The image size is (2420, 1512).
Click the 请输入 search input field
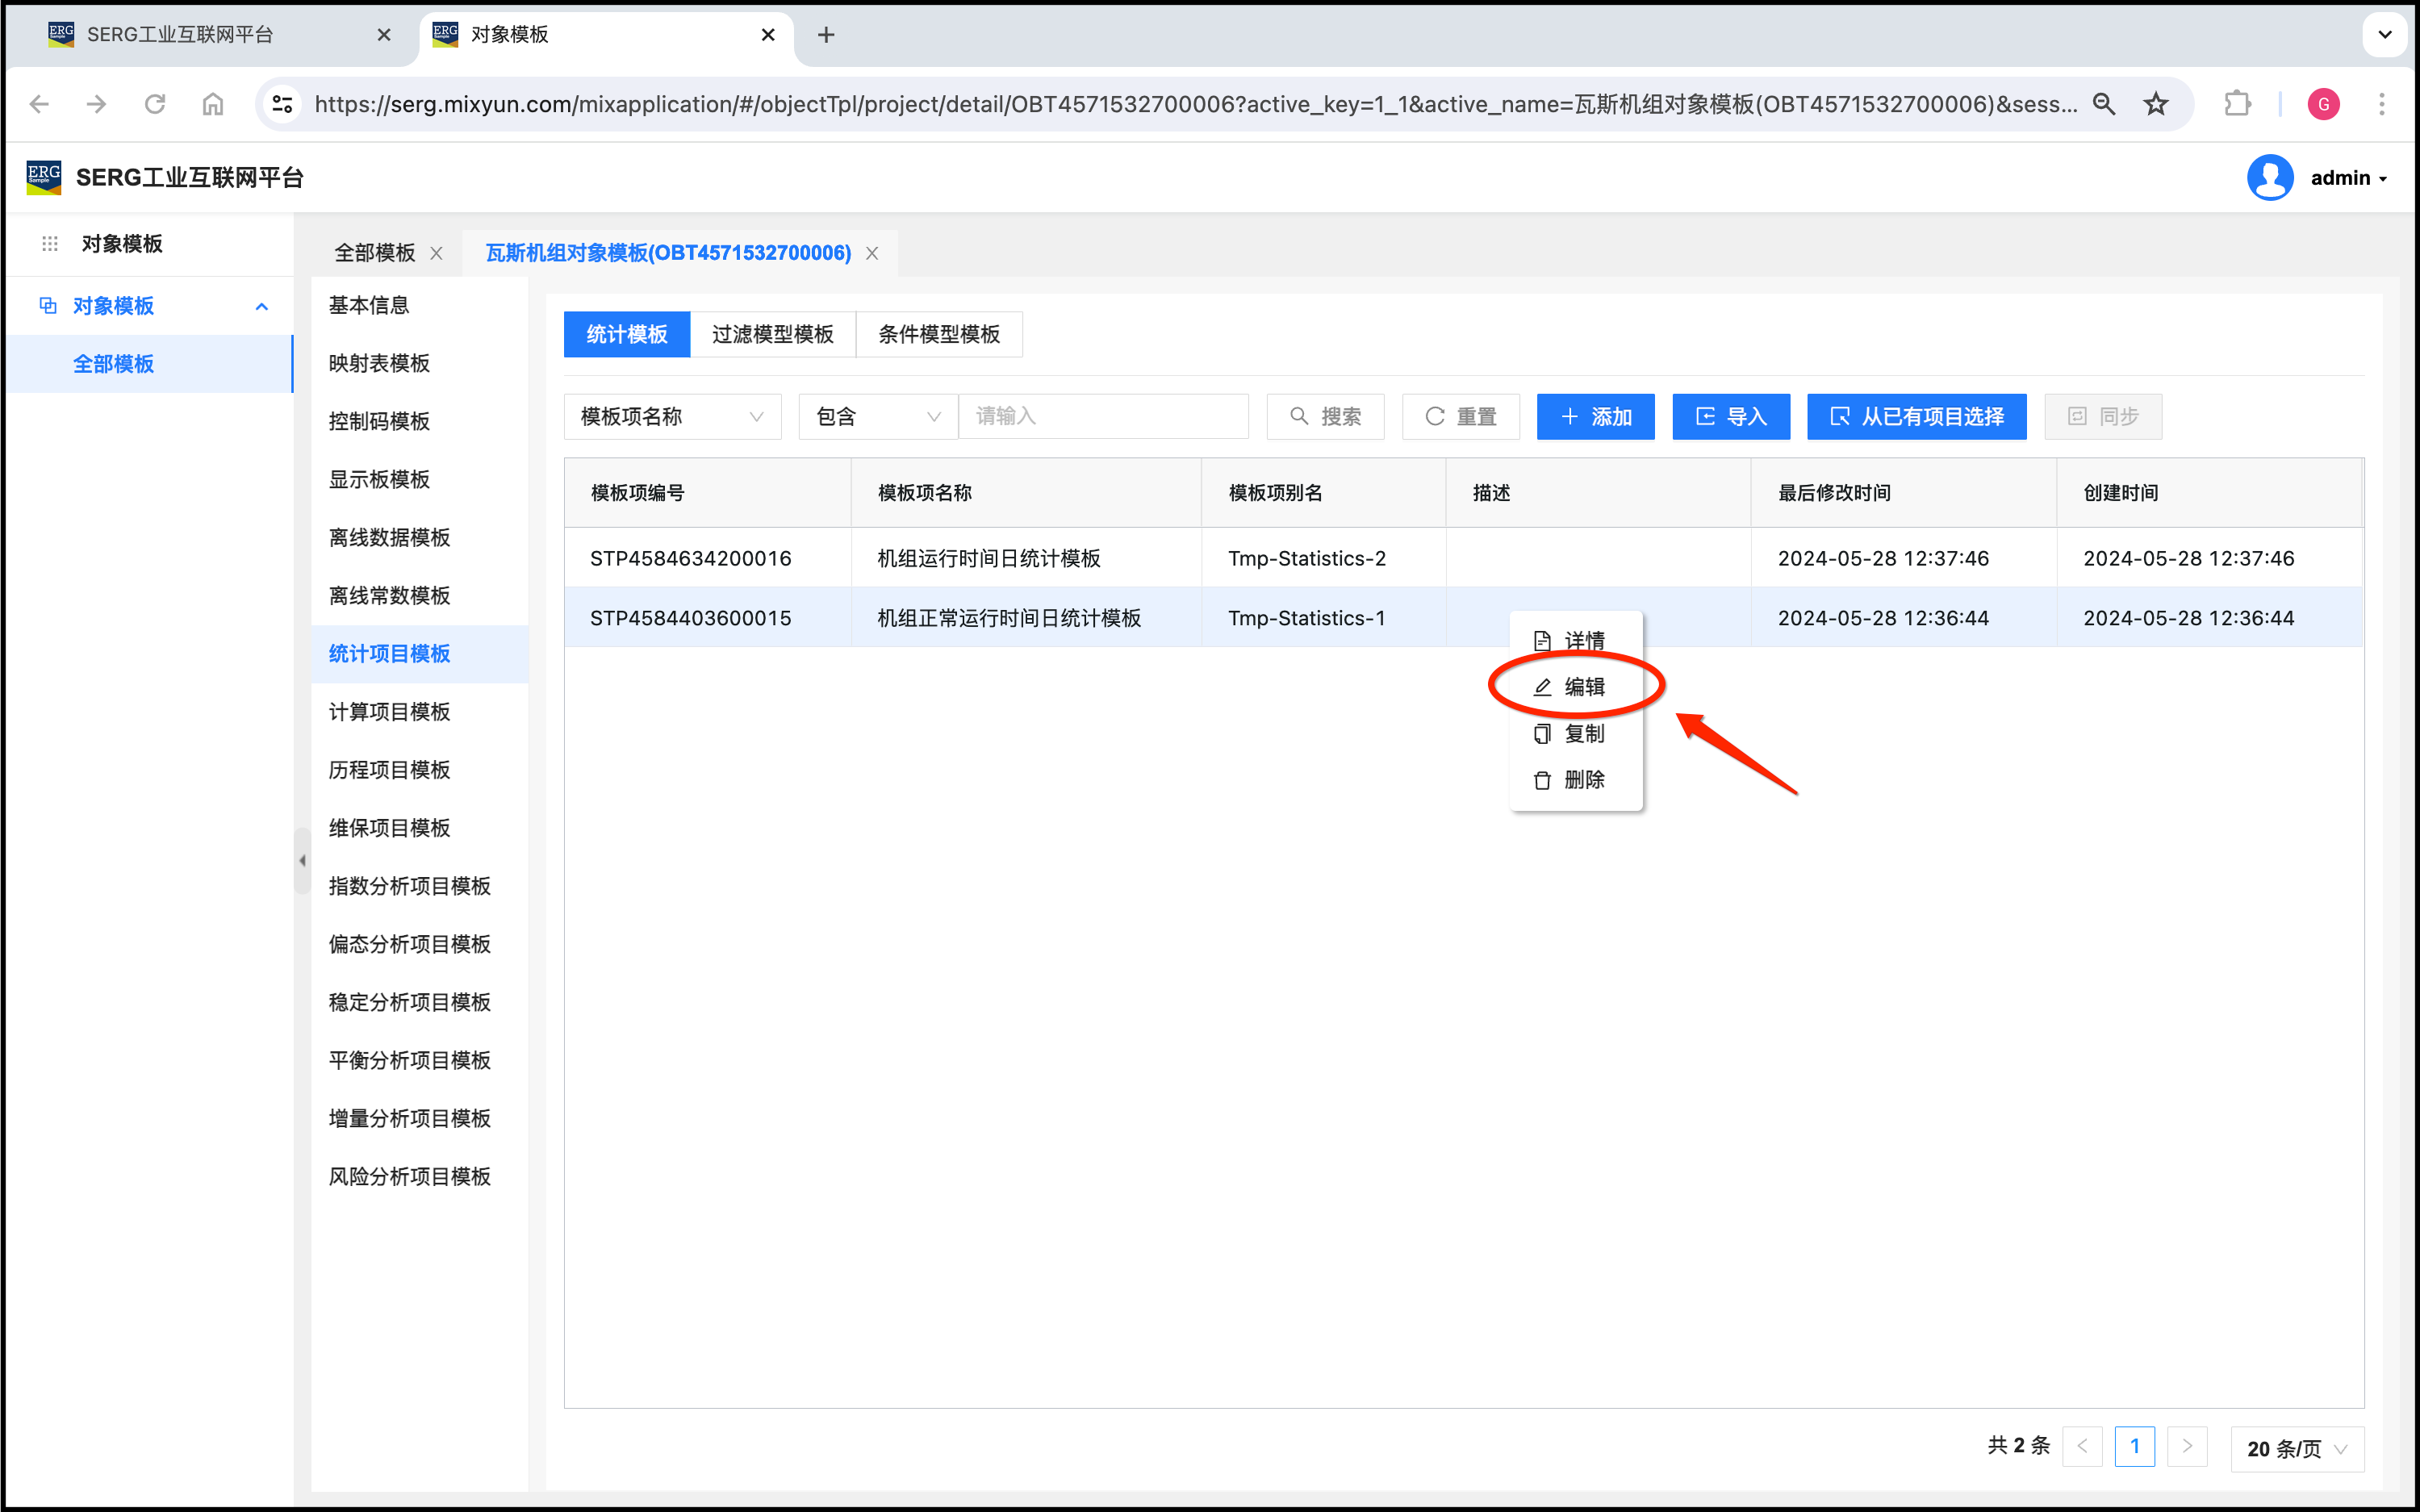1103,416
